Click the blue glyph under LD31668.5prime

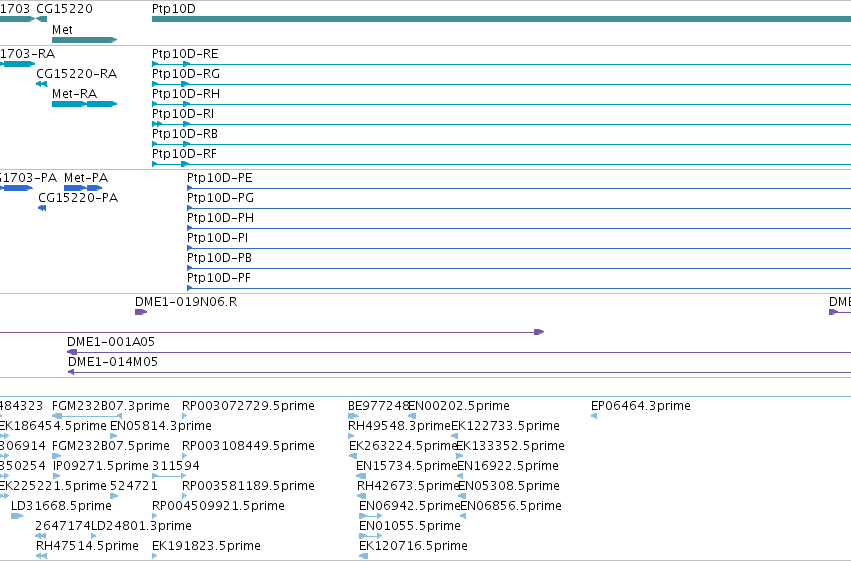17,516
